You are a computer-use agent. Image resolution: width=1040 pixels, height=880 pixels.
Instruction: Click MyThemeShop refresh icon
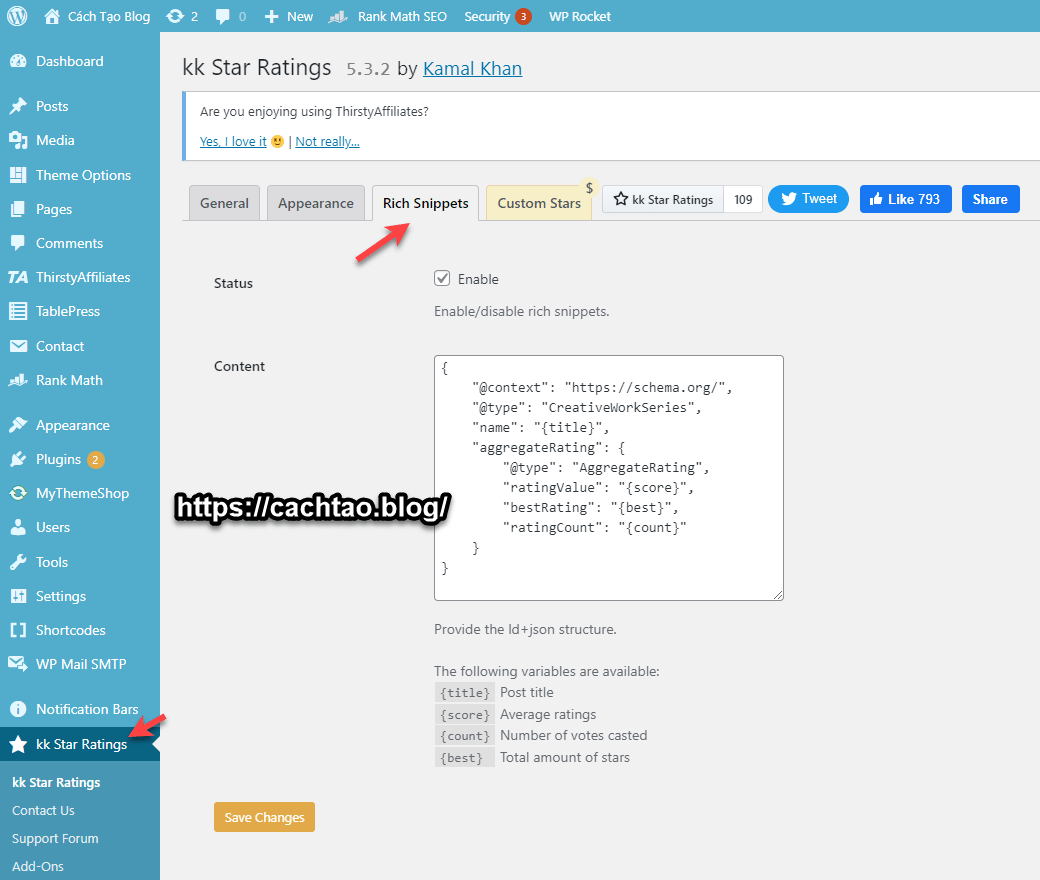(18, 493)
